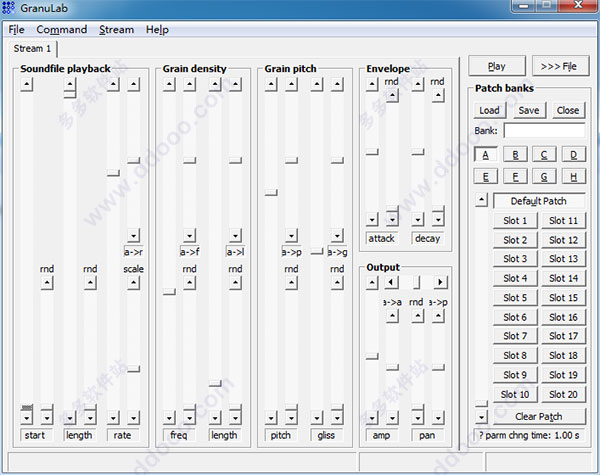
Task: Click down arrow of envelope decay slider
Action: pos(418,219)
